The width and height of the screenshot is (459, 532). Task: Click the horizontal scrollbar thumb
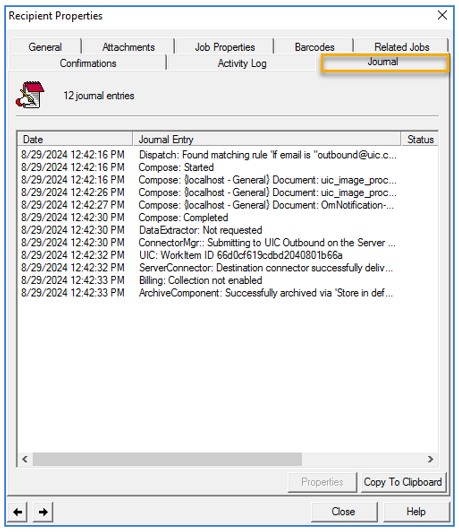167,459
